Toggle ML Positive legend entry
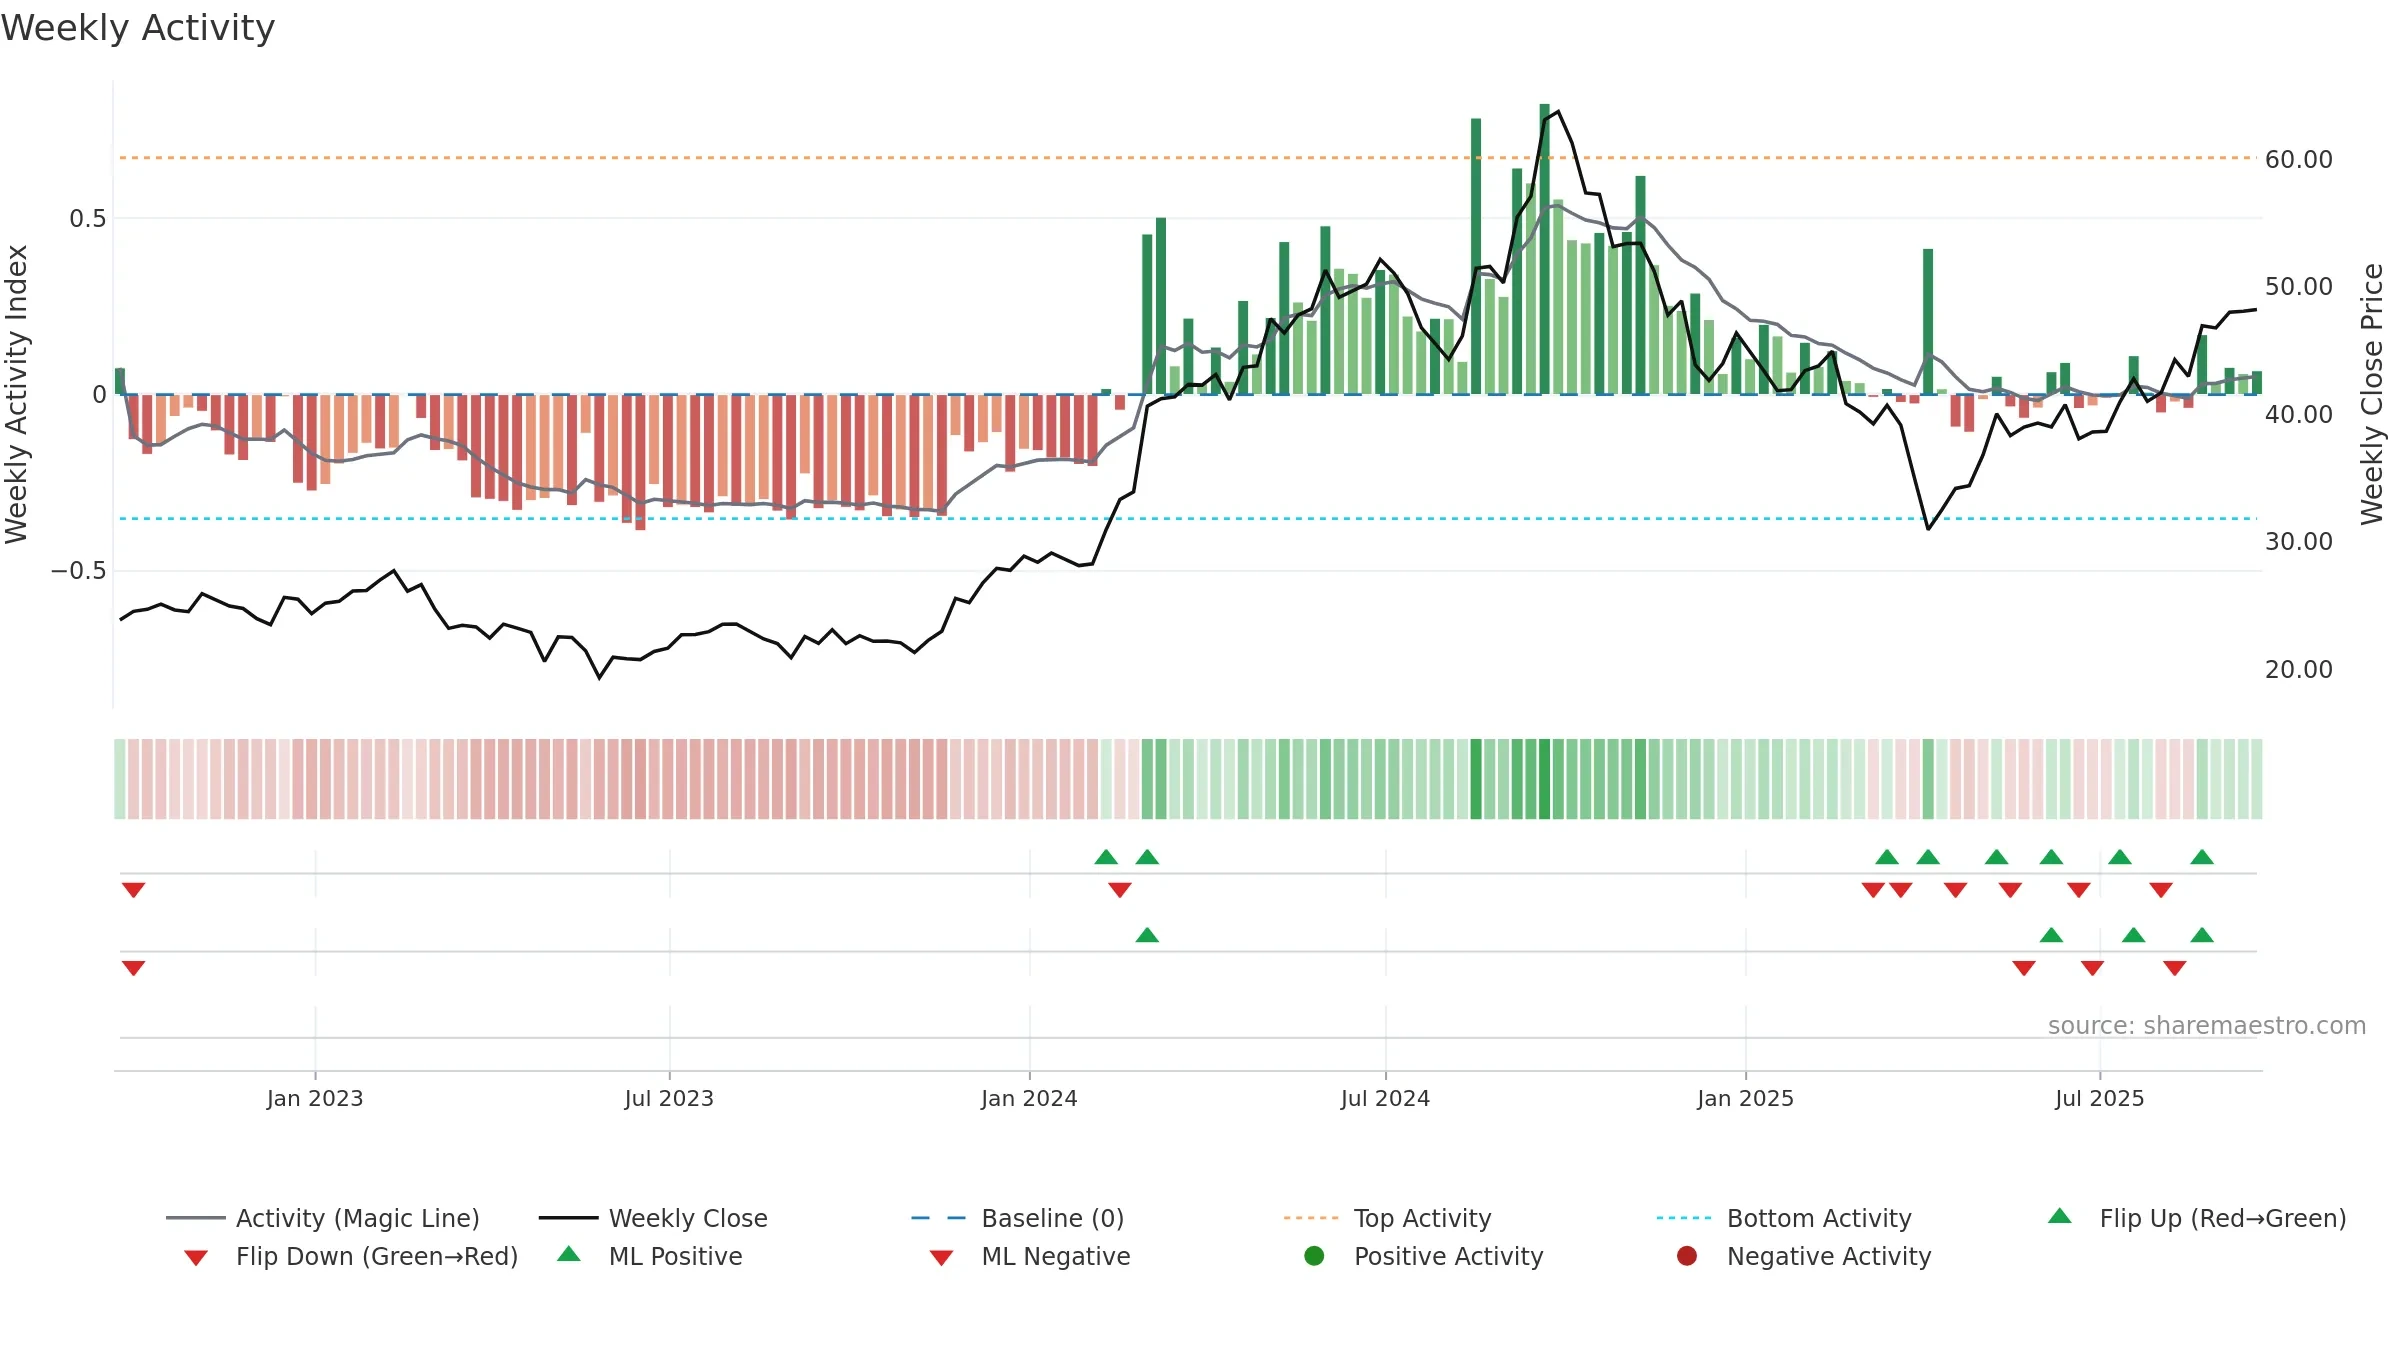This screenshot has height=1350, width=2400. click(x=650, y=1256)
